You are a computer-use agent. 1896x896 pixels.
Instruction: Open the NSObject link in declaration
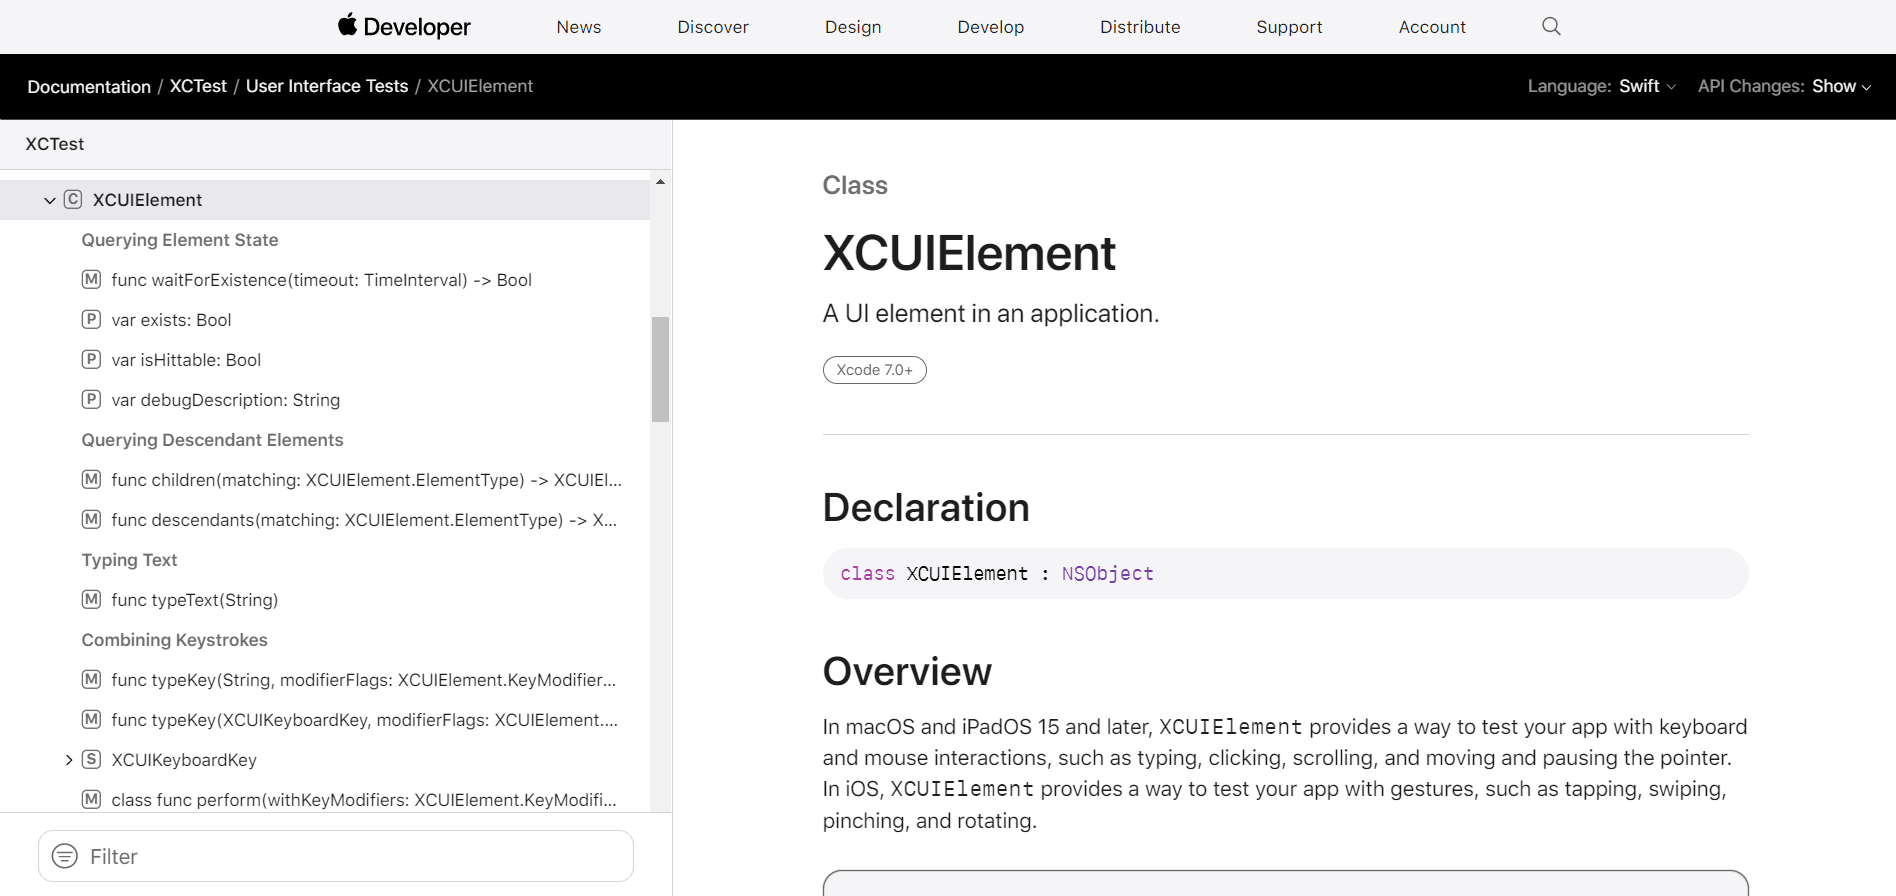click(1107, 573)
